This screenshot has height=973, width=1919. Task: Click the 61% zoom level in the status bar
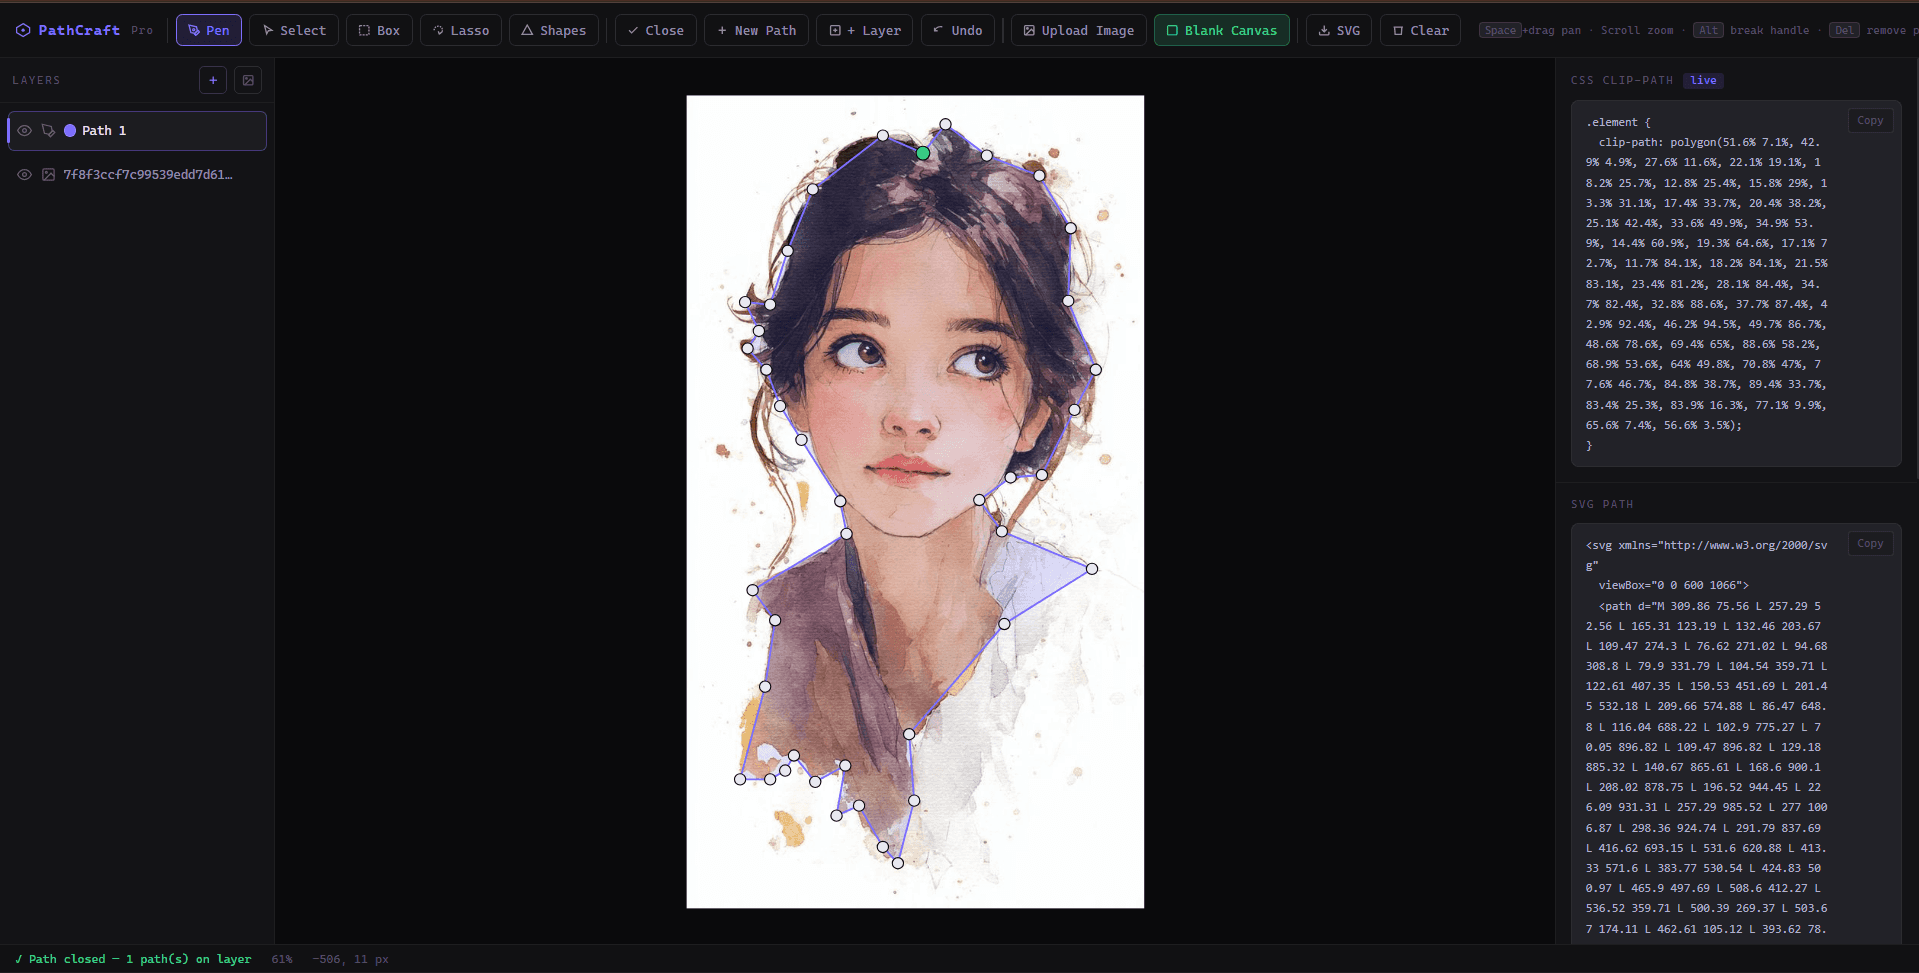[282, 959]
